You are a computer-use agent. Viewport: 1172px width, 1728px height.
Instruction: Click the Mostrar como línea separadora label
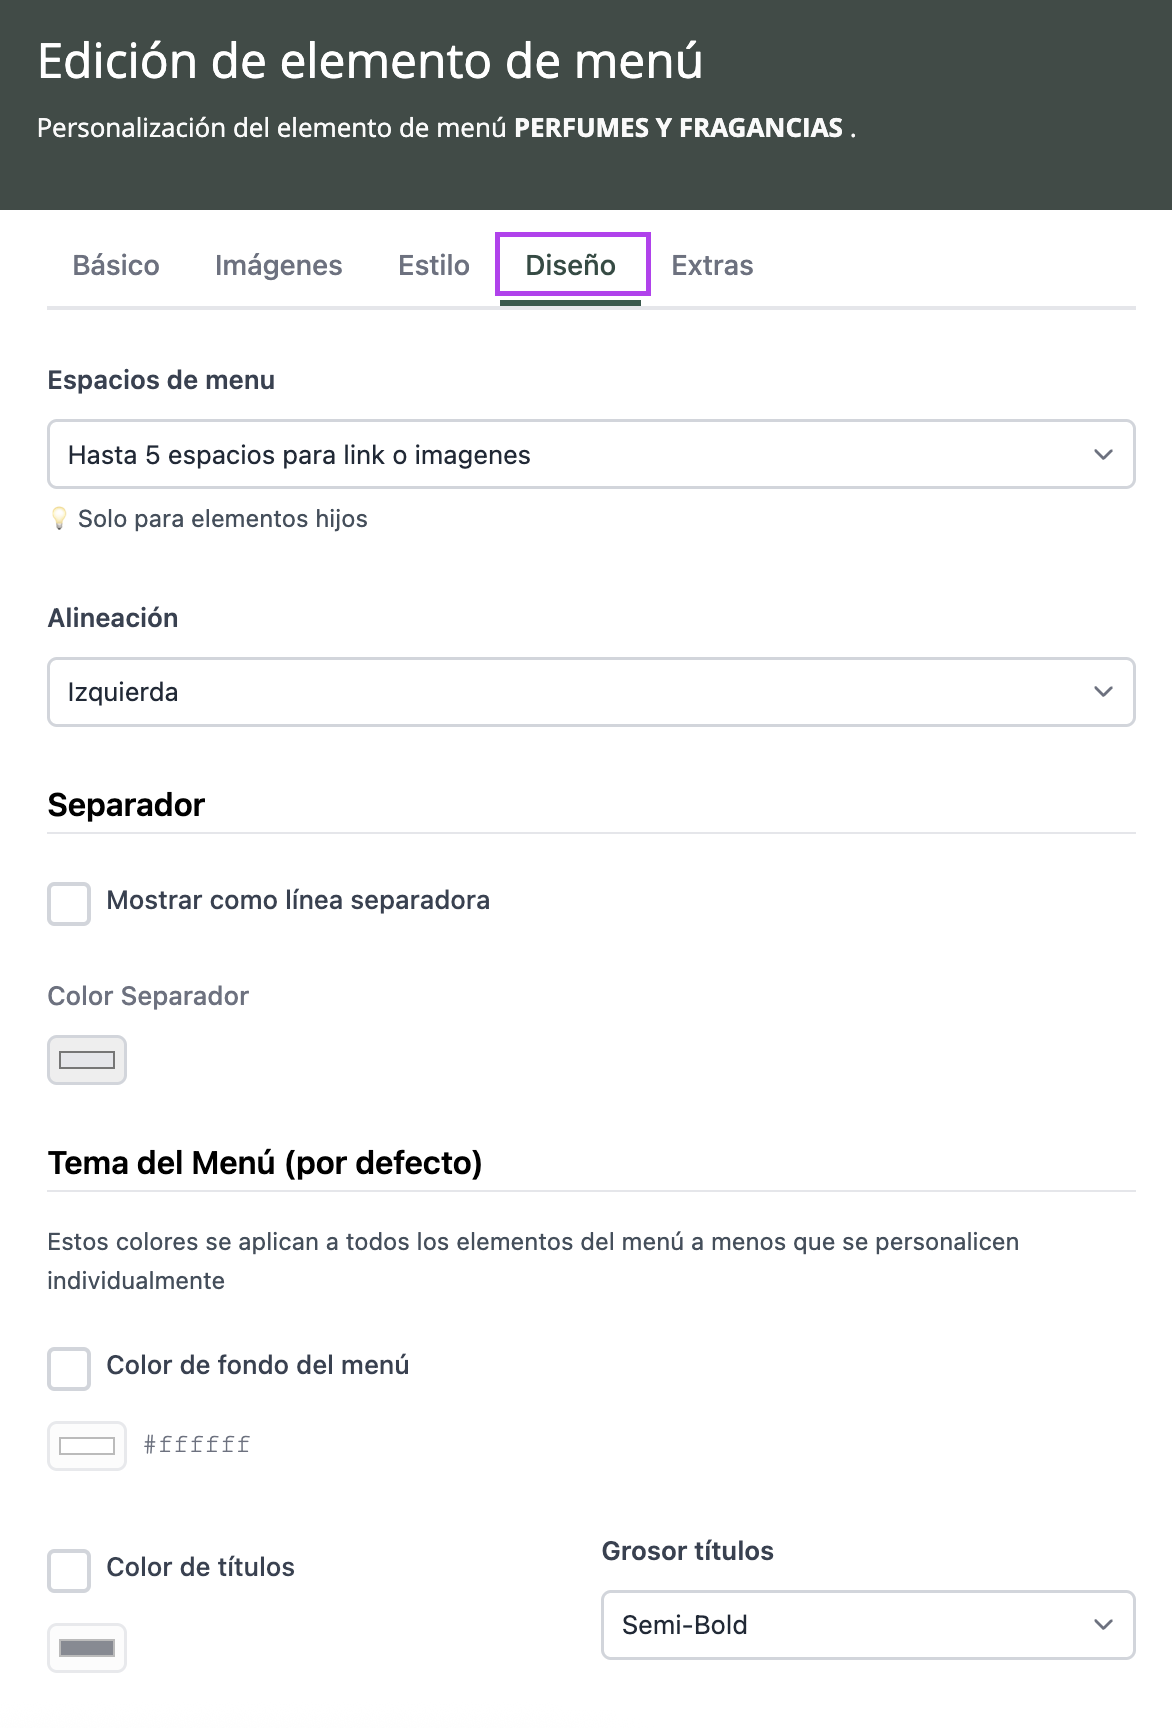click(298, 900)
